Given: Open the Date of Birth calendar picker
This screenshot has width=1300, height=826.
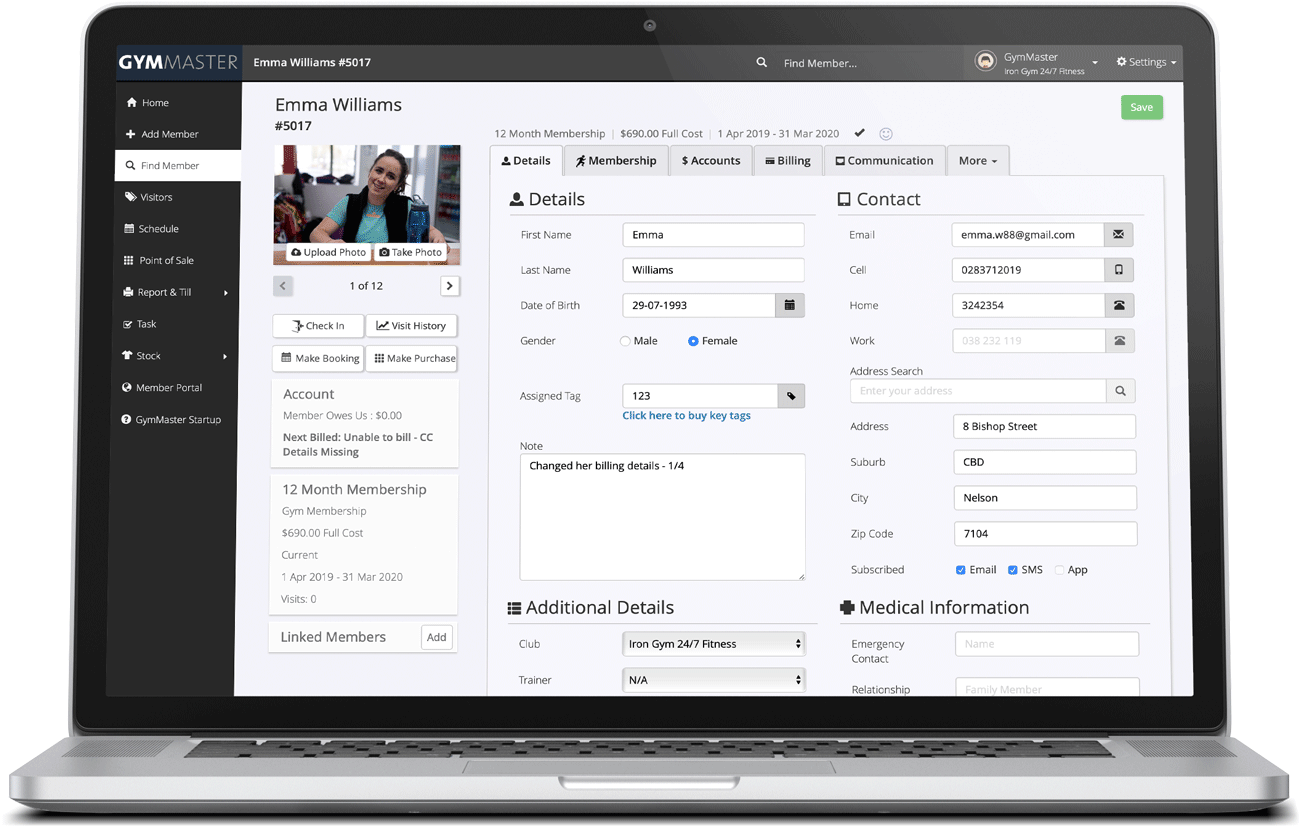Looking at the screenshot, I should [x=789, y=305].
